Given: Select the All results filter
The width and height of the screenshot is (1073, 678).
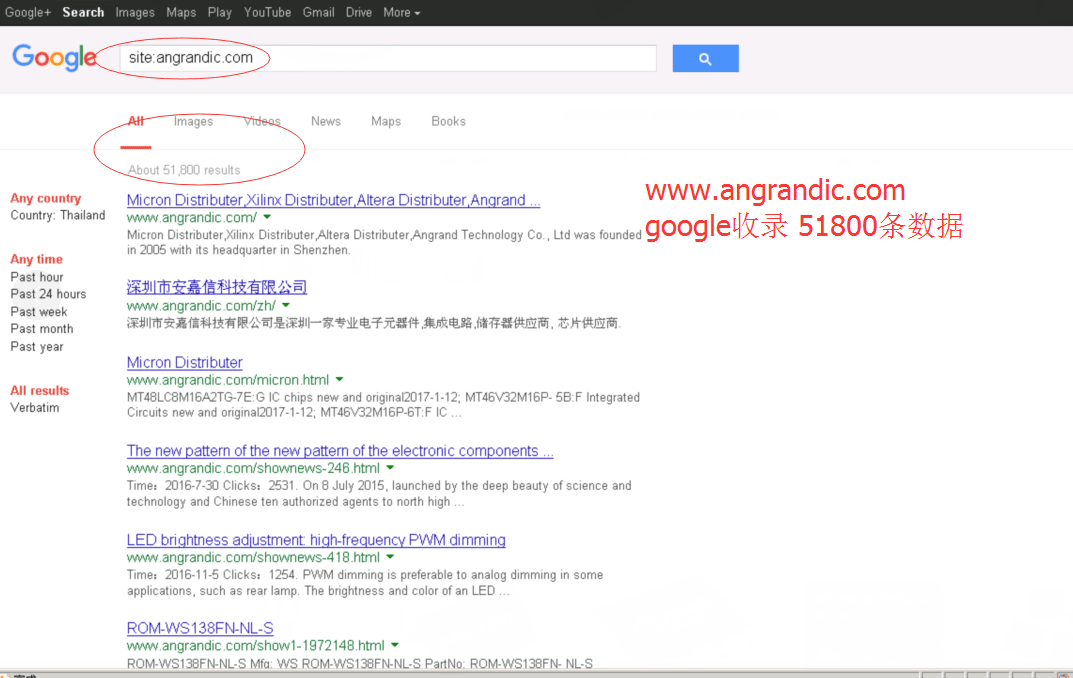Looking at the screenshot, I should tap(40, 391).
